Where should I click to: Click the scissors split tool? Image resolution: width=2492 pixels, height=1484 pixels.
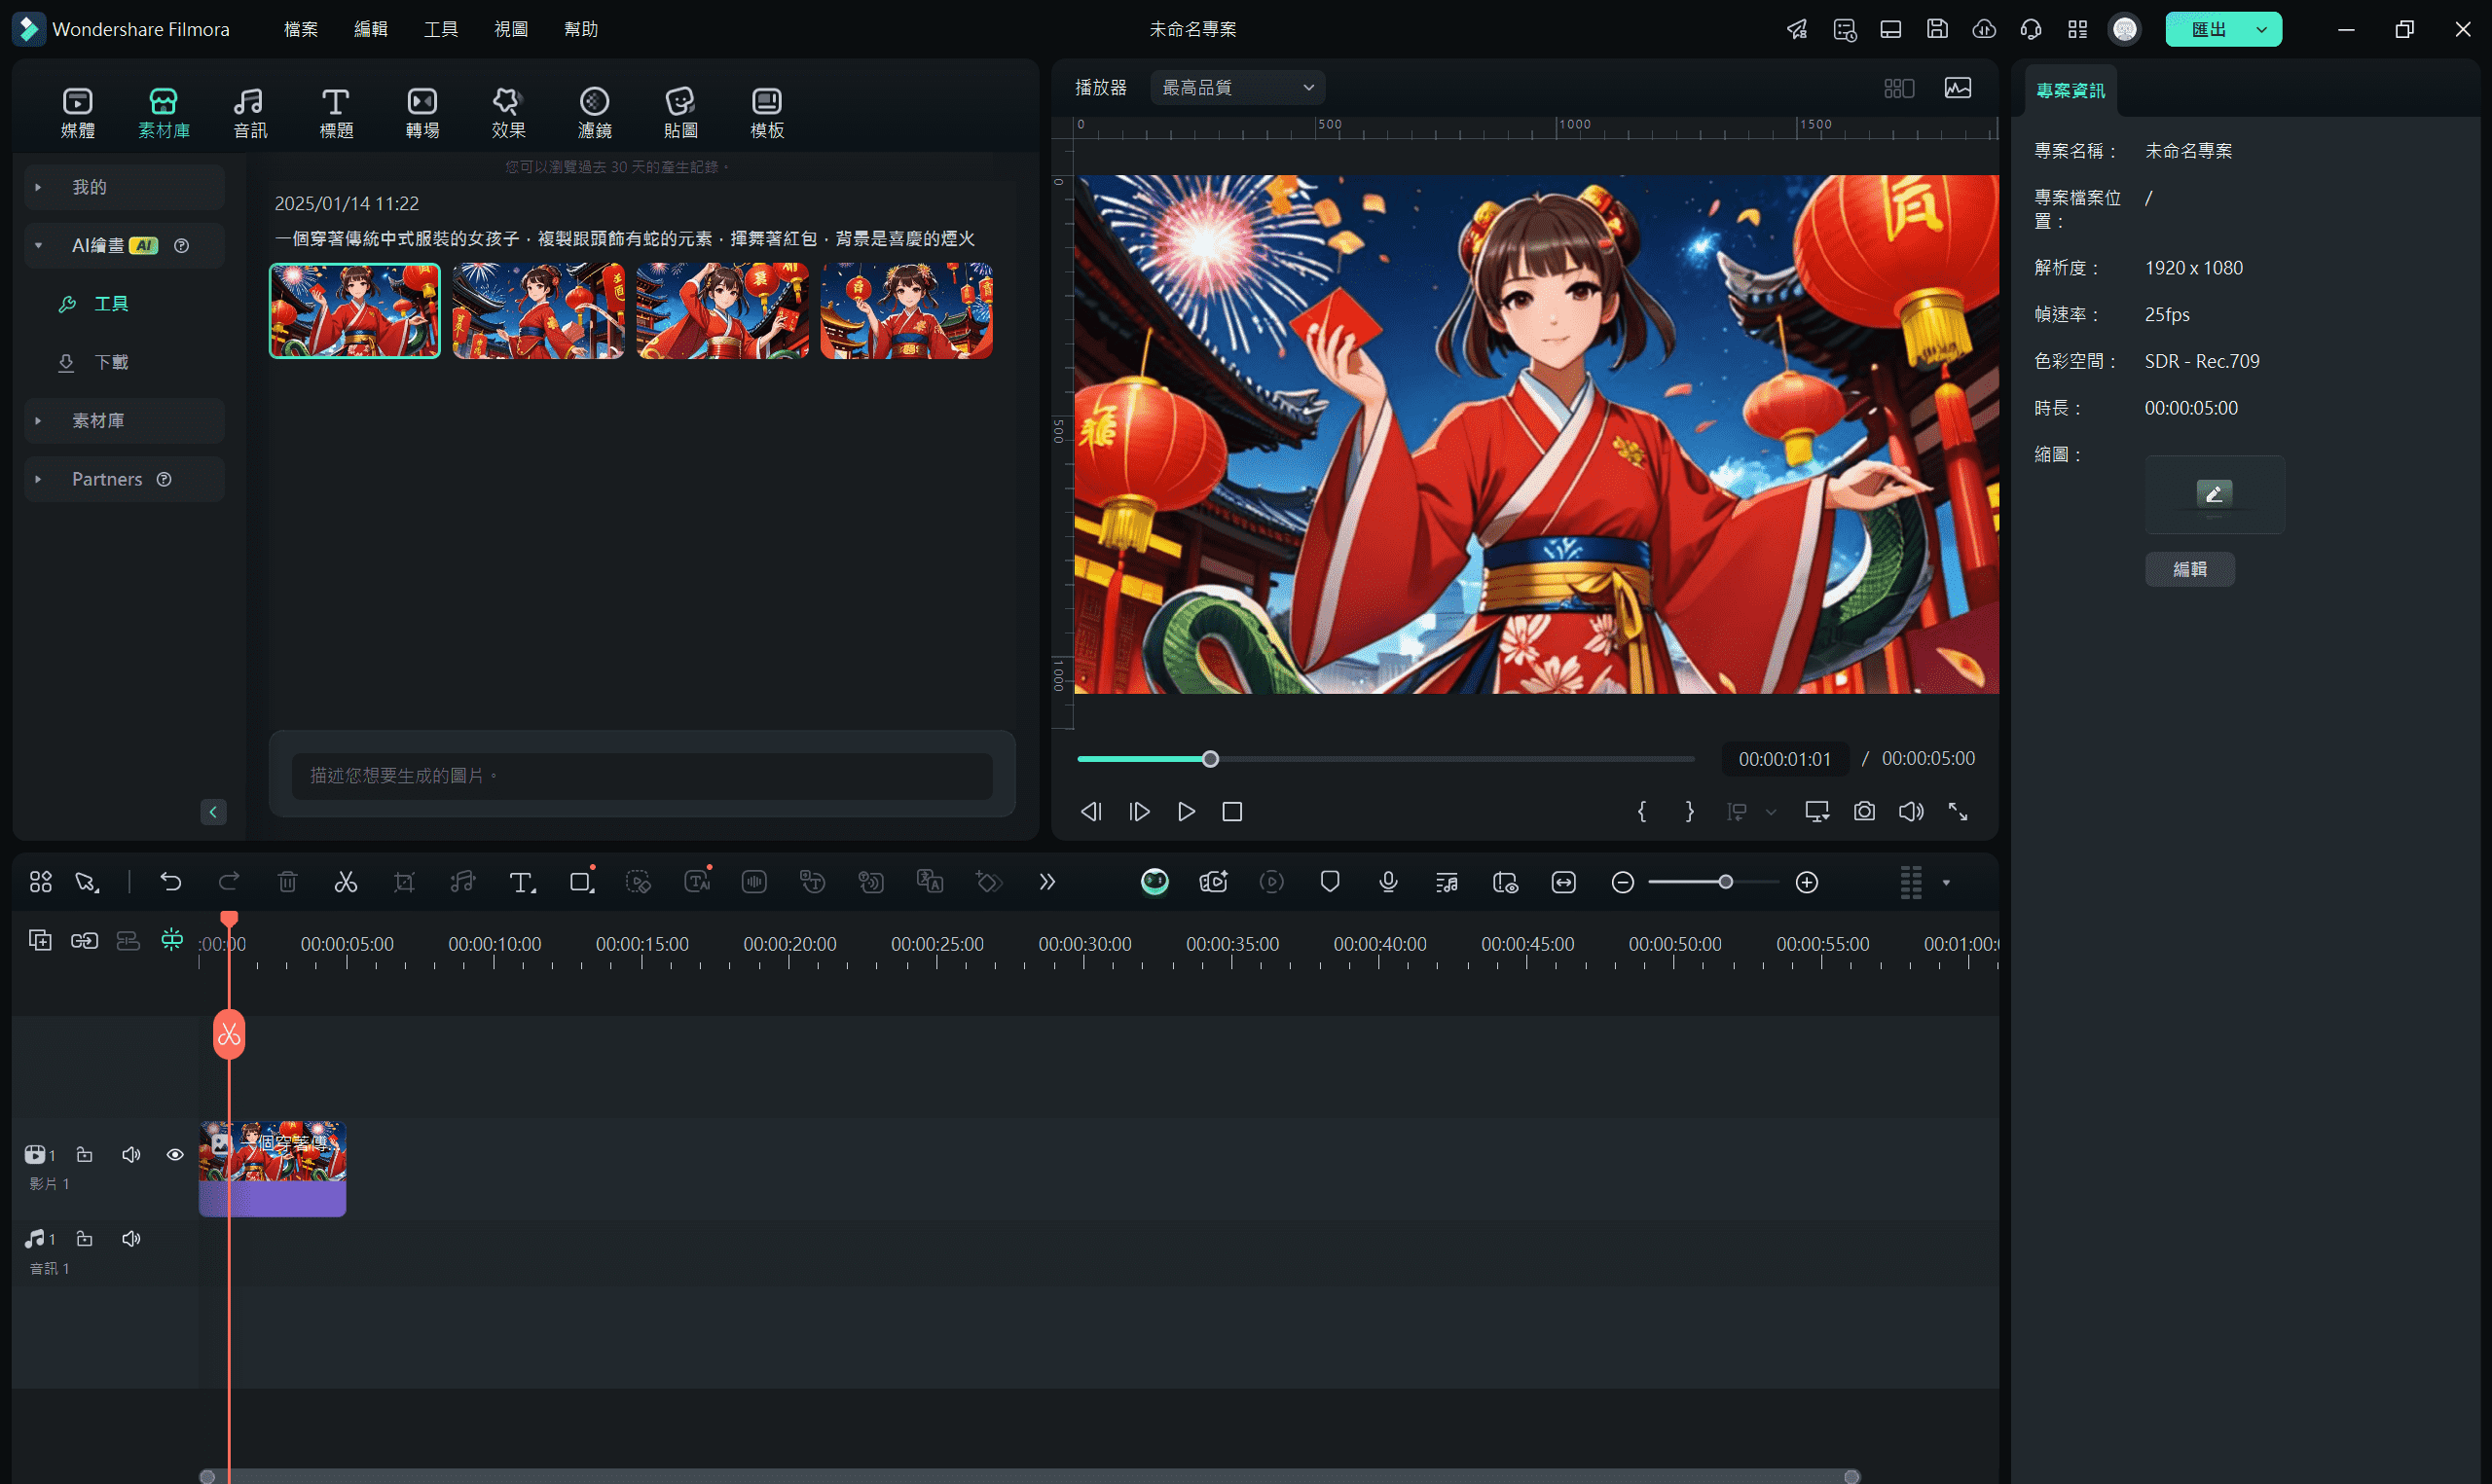click(345, 882)
